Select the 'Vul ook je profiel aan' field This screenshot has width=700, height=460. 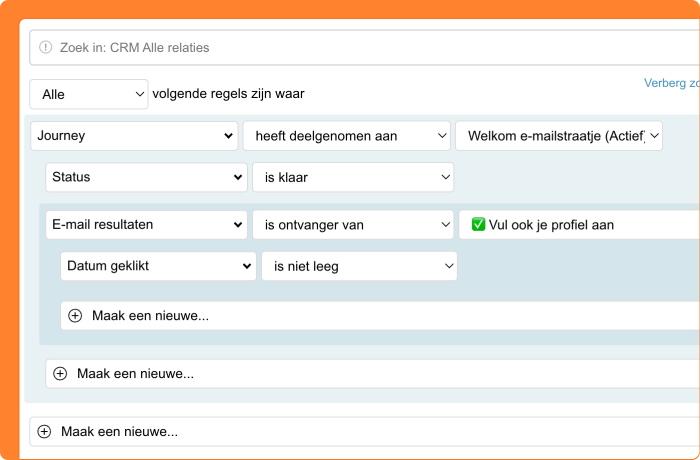tap(579, 225)
